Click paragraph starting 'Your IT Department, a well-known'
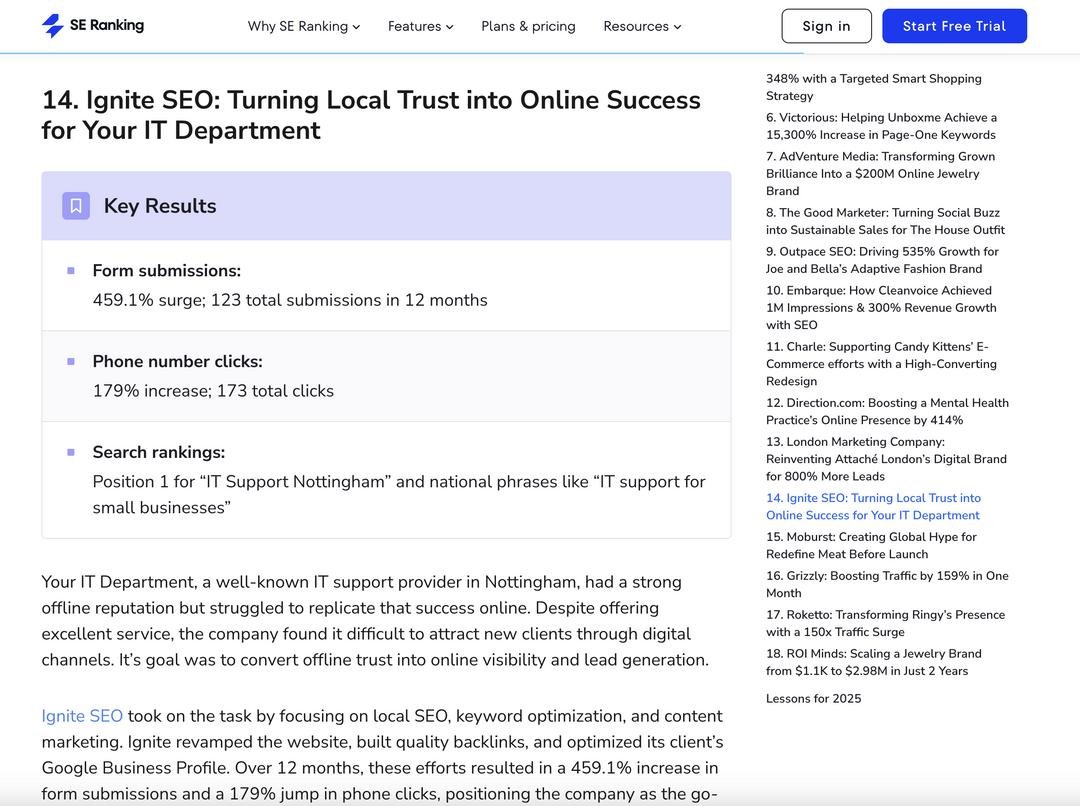Viewport: 1080px width, 806px height. 375,621
